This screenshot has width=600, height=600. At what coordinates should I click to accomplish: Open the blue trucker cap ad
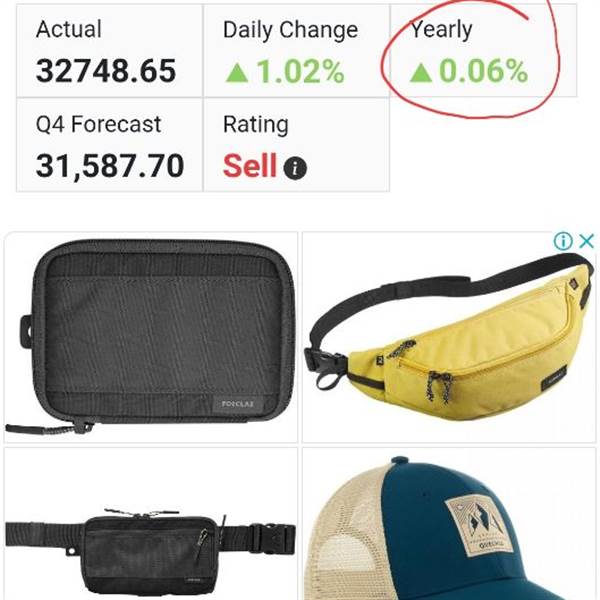449,524
